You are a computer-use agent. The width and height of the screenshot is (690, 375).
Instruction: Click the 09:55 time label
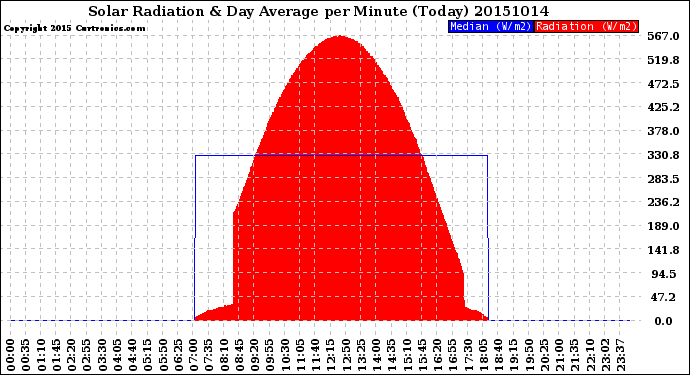270,355
